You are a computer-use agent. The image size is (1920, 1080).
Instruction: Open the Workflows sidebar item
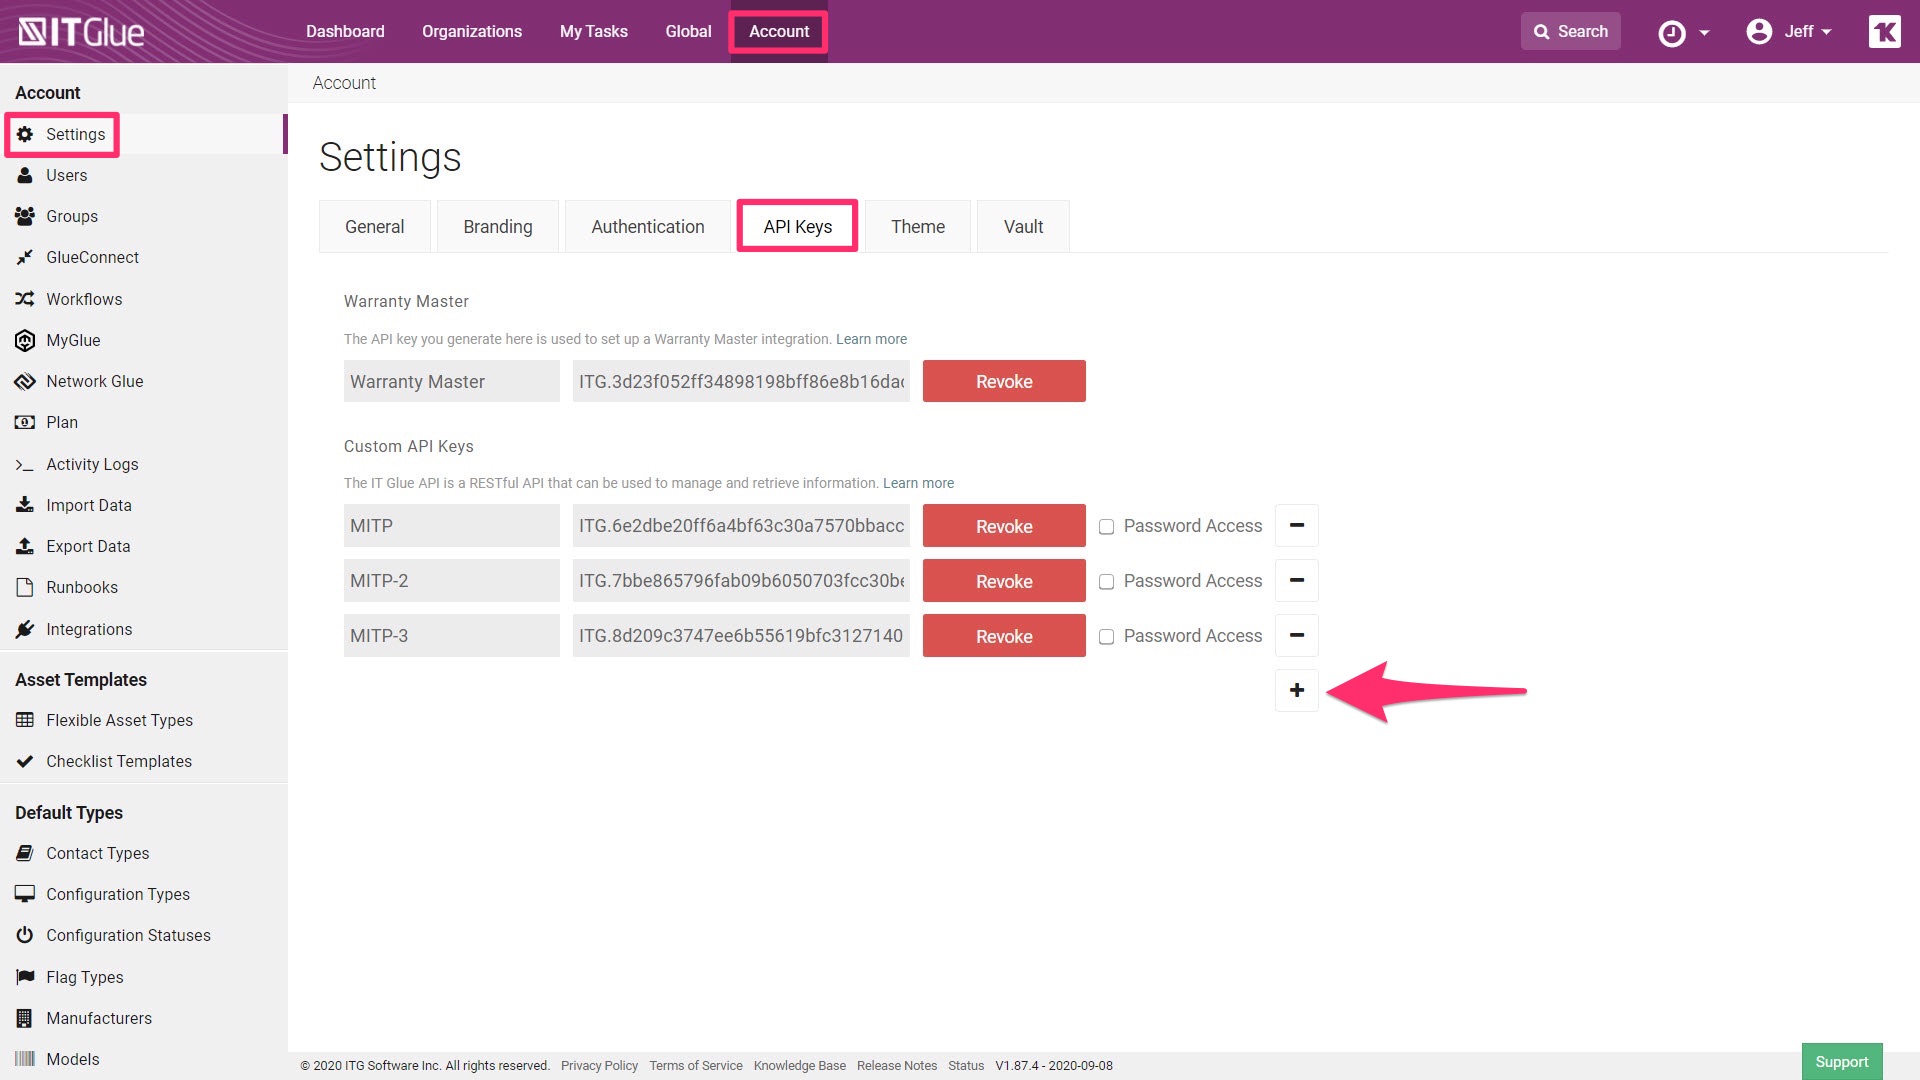[84, 299]
